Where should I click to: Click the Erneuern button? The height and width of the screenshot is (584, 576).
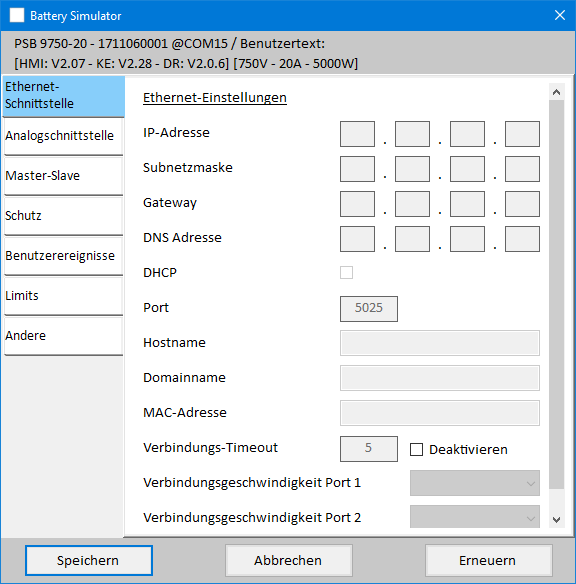point(489,561)
